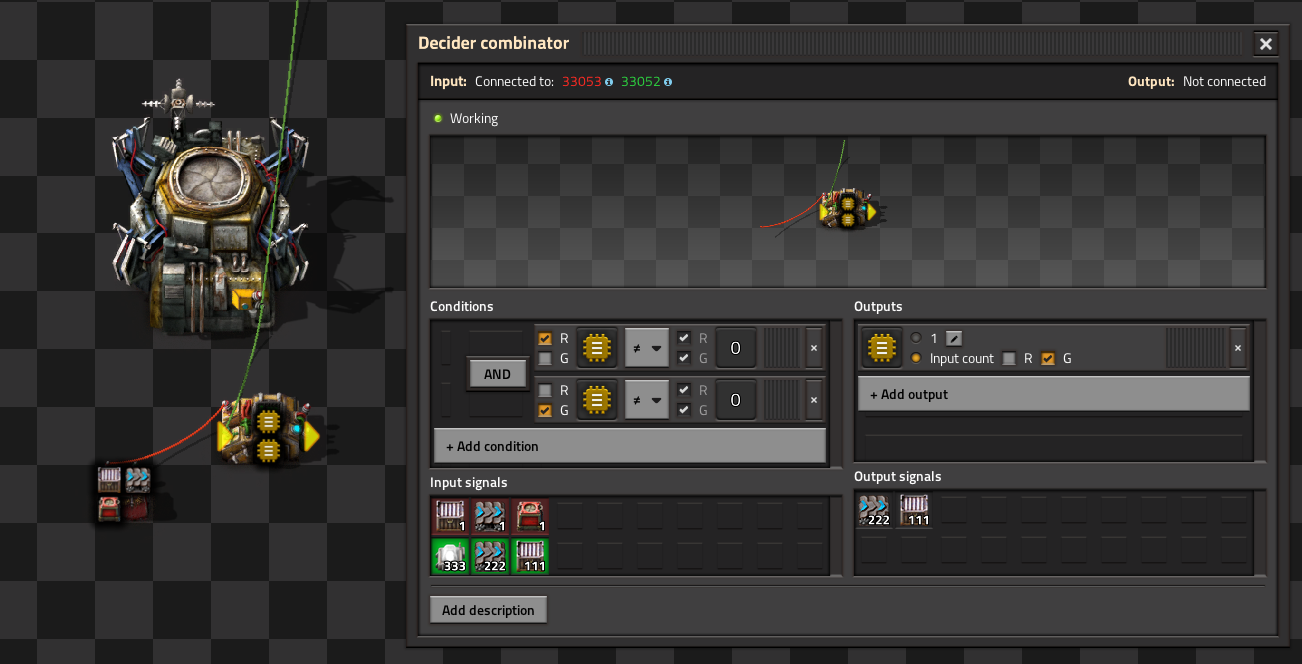Check second condition's left R wire checkbox
This screenshot has height=664, width=1302.
pos(545,391)
